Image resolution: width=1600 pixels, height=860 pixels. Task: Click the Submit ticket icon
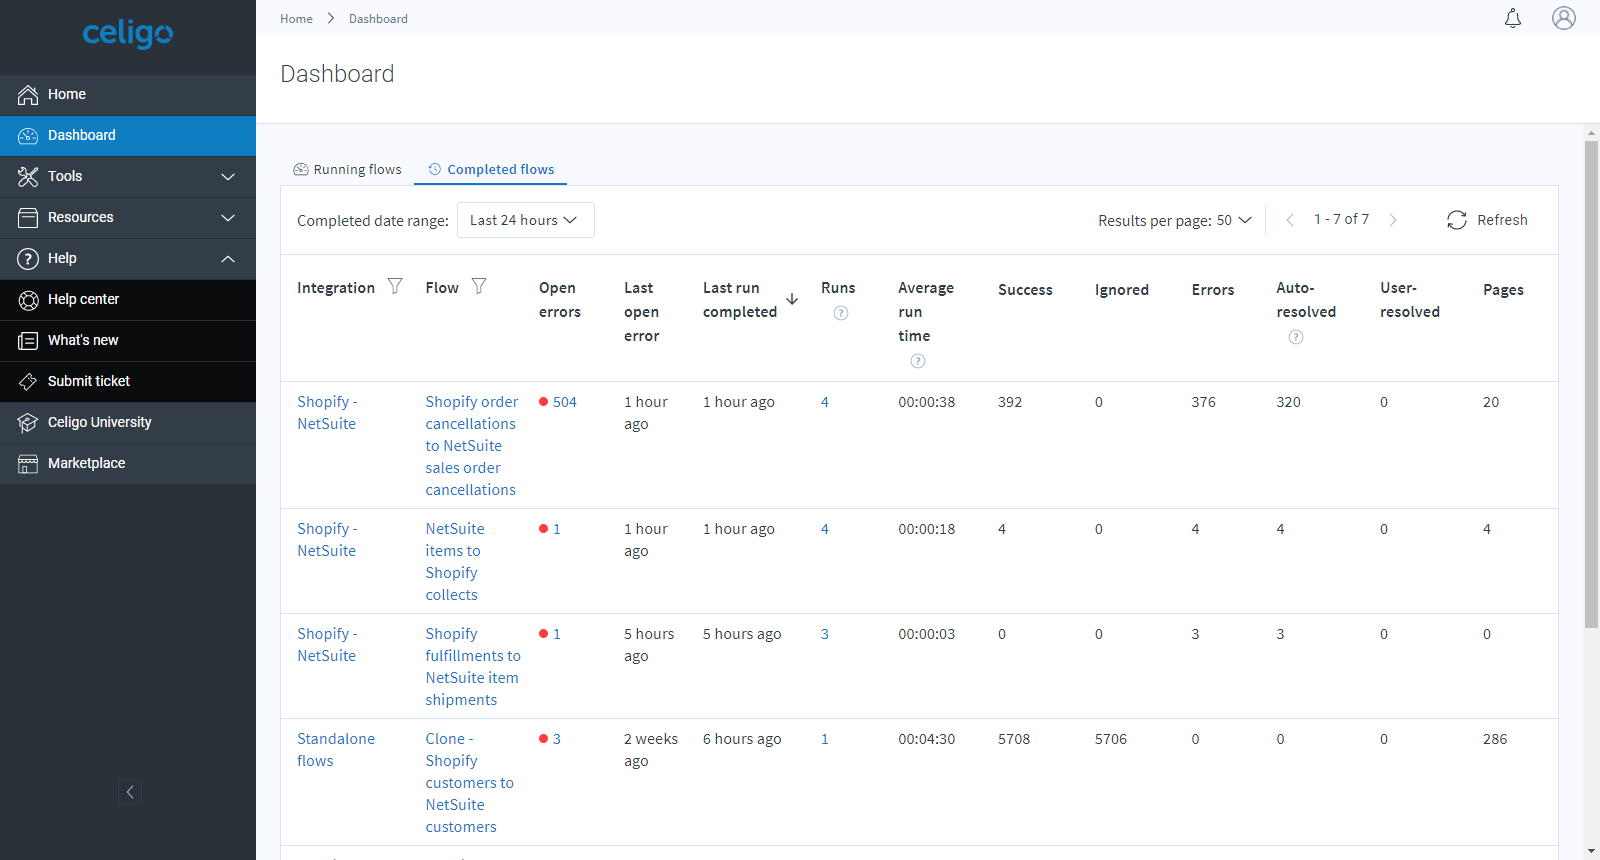point(28,382)
